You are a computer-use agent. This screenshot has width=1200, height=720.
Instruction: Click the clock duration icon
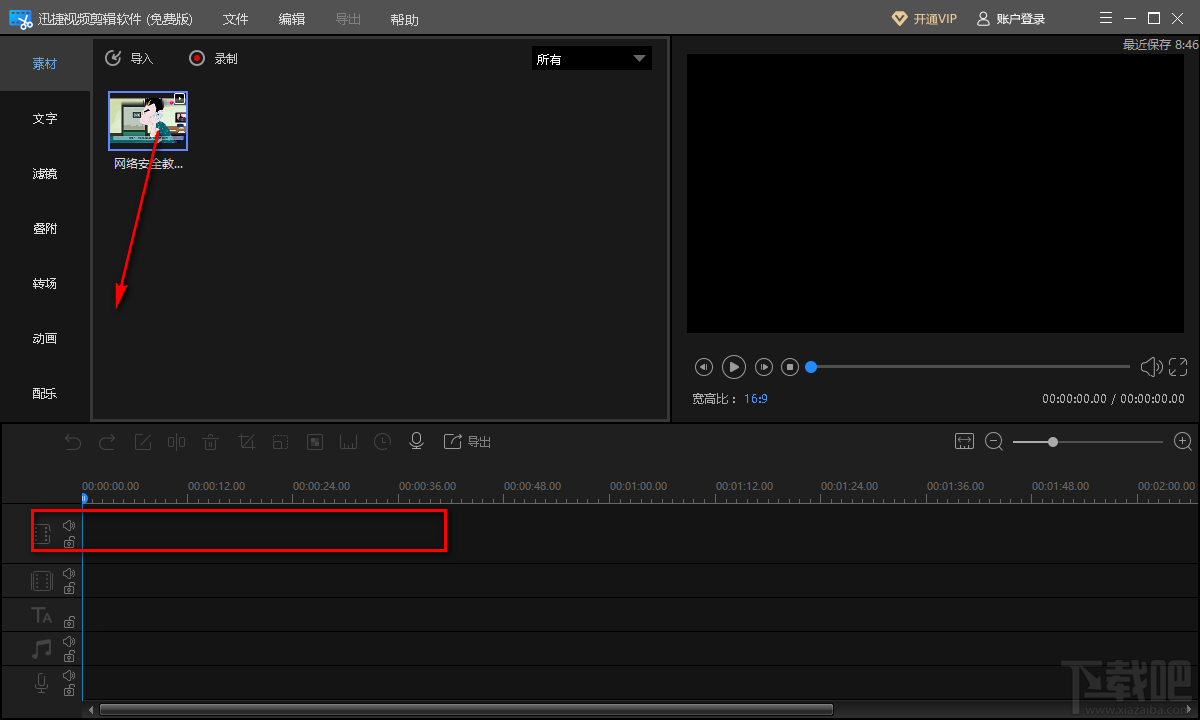coord(383,441)
